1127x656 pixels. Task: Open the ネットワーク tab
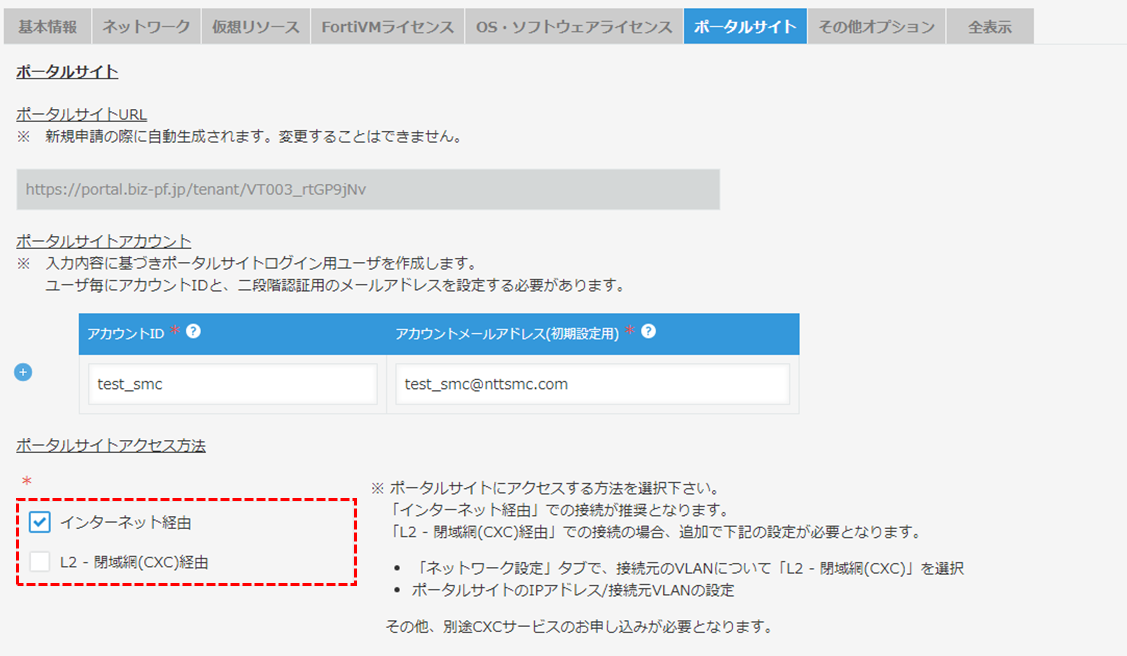tap(146, 27)
